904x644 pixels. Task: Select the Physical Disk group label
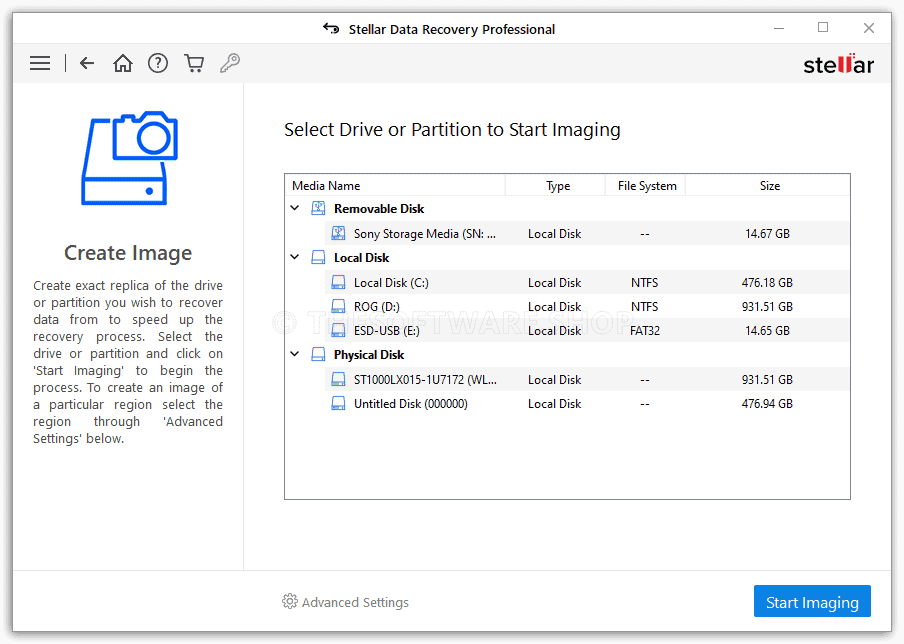(x=369, y=355)
